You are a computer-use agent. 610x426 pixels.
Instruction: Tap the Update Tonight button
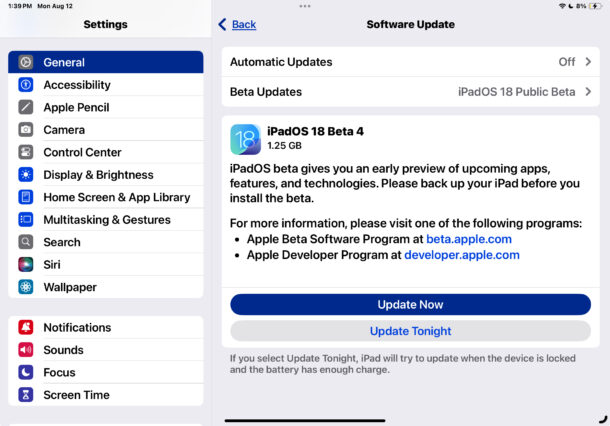tap(410, 331)
